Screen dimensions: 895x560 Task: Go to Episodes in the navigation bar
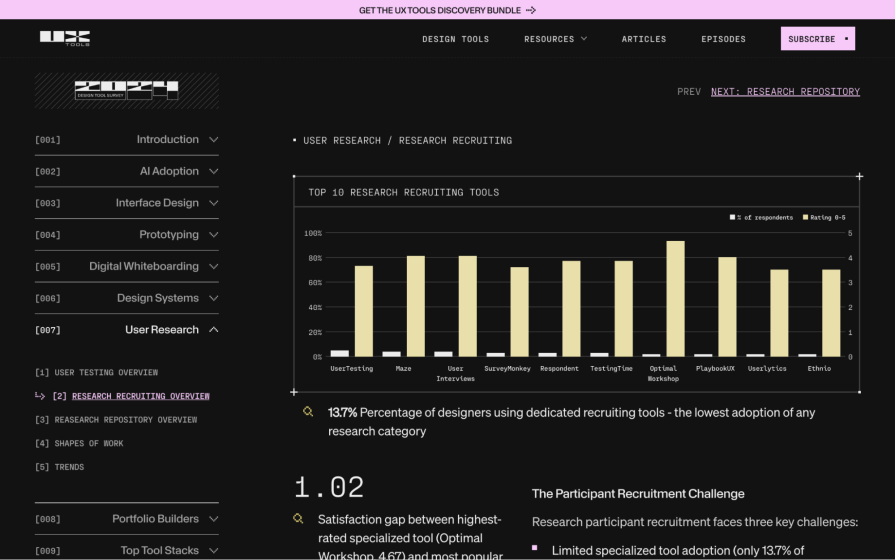point(723,39)
